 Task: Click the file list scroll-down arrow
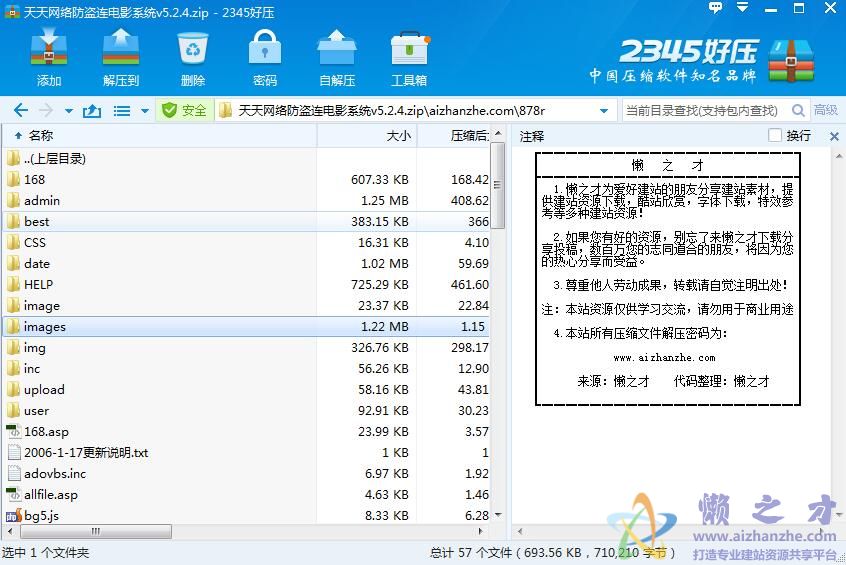(x=498, y=514)
